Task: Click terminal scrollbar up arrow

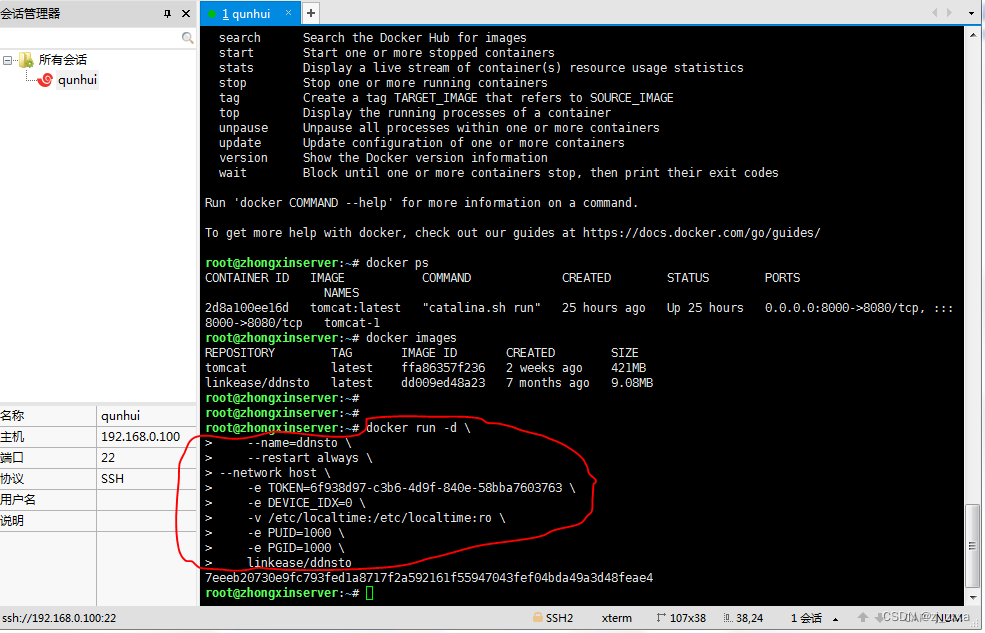Action: point(974,34)
